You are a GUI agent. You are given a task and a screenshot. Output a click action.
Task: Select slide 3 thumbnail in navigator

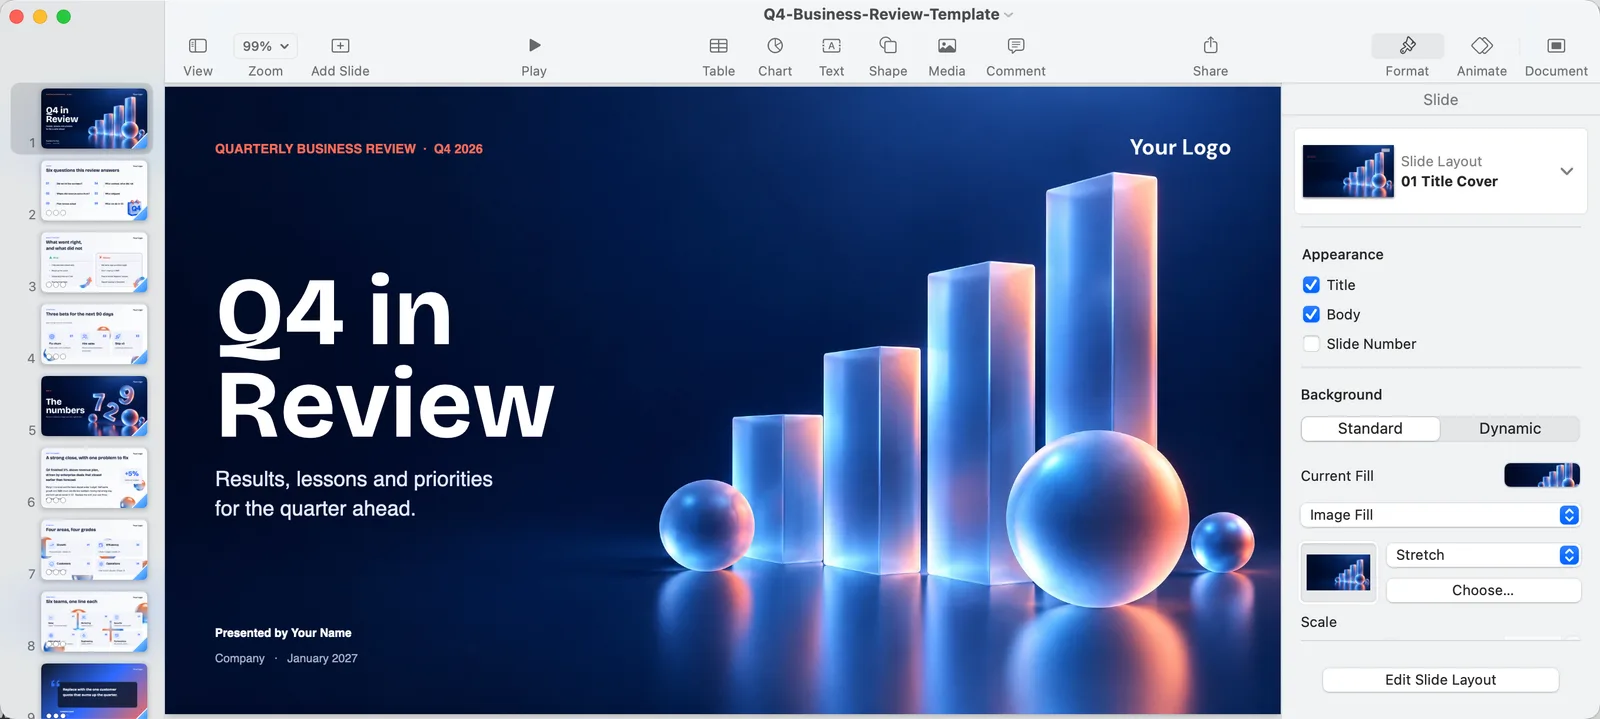click(x=94, y=262)
